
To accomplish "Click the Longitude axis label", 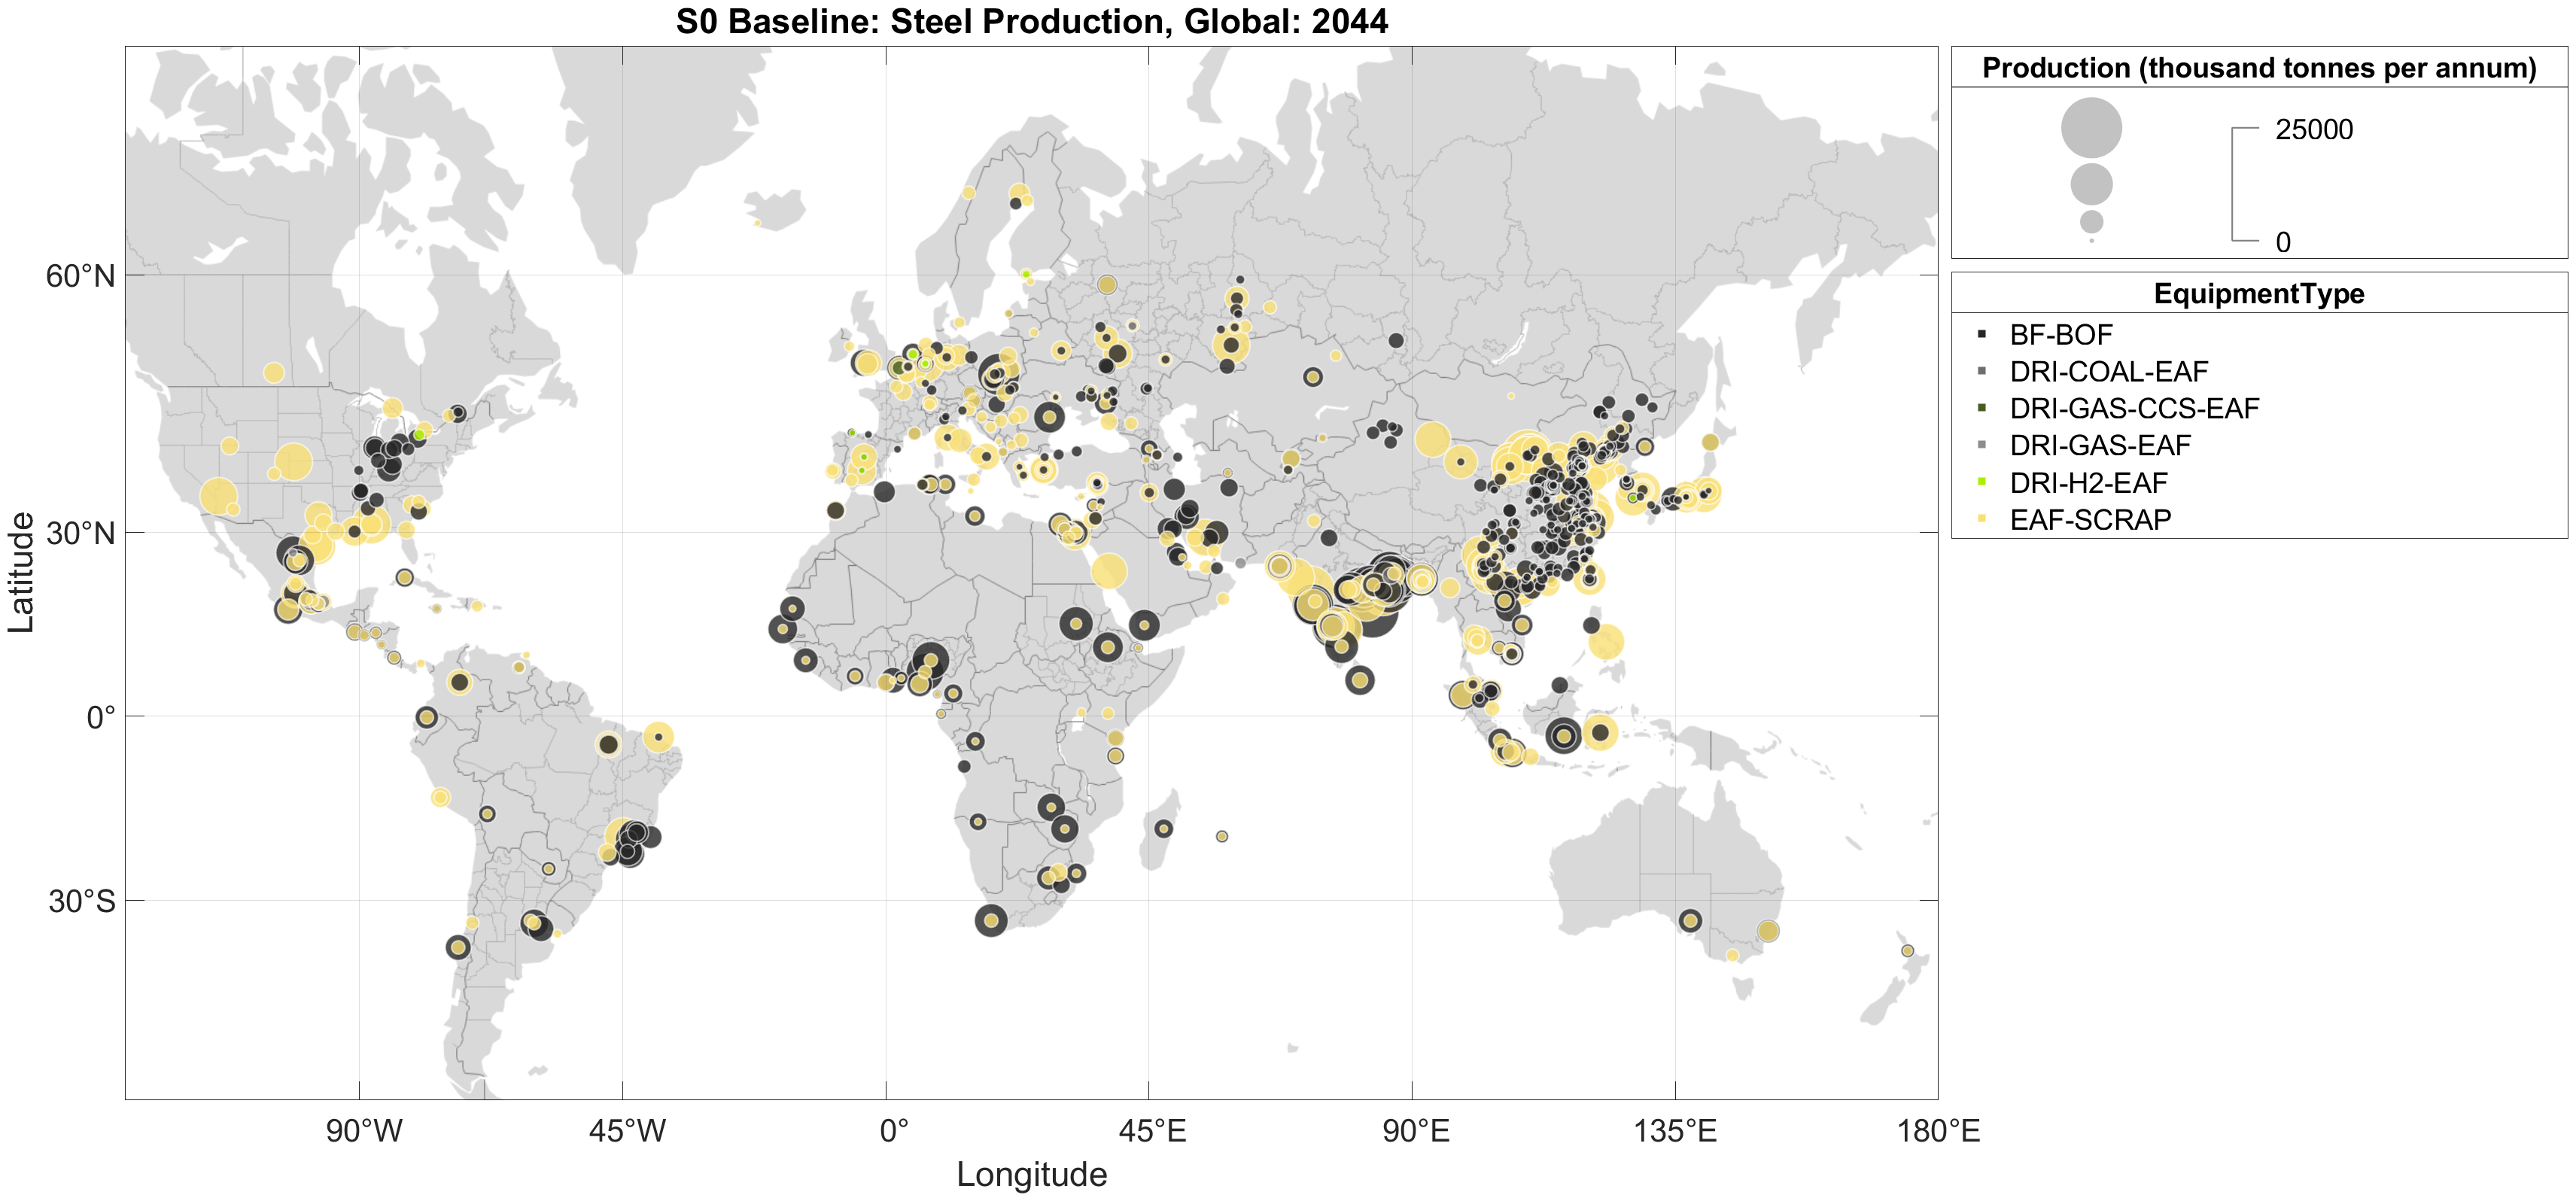I will (1031, 1174).
